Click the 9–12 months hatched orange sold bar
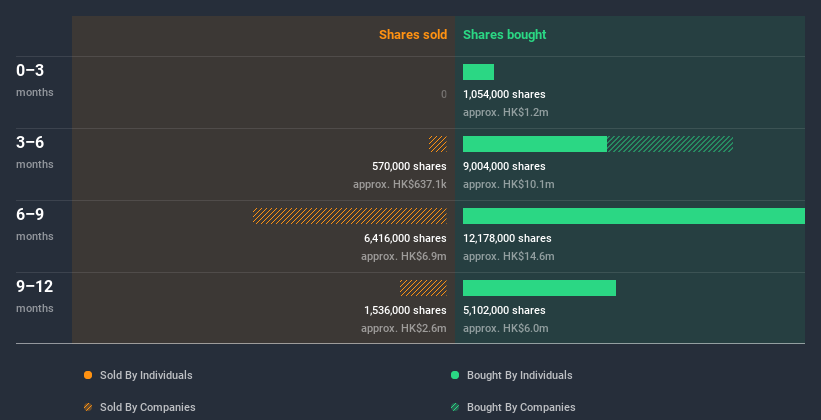Screen dimensions: 821x420 (x=423, y=288)
